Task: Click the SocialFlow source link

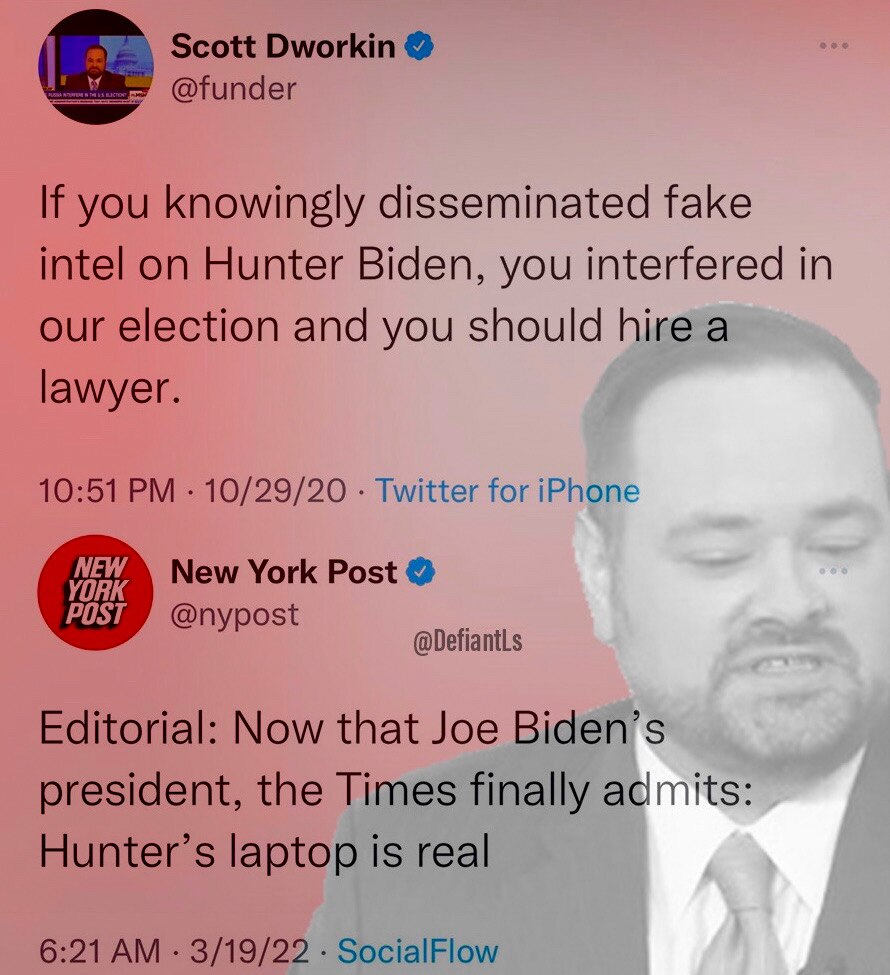Action: pos(417,951)
